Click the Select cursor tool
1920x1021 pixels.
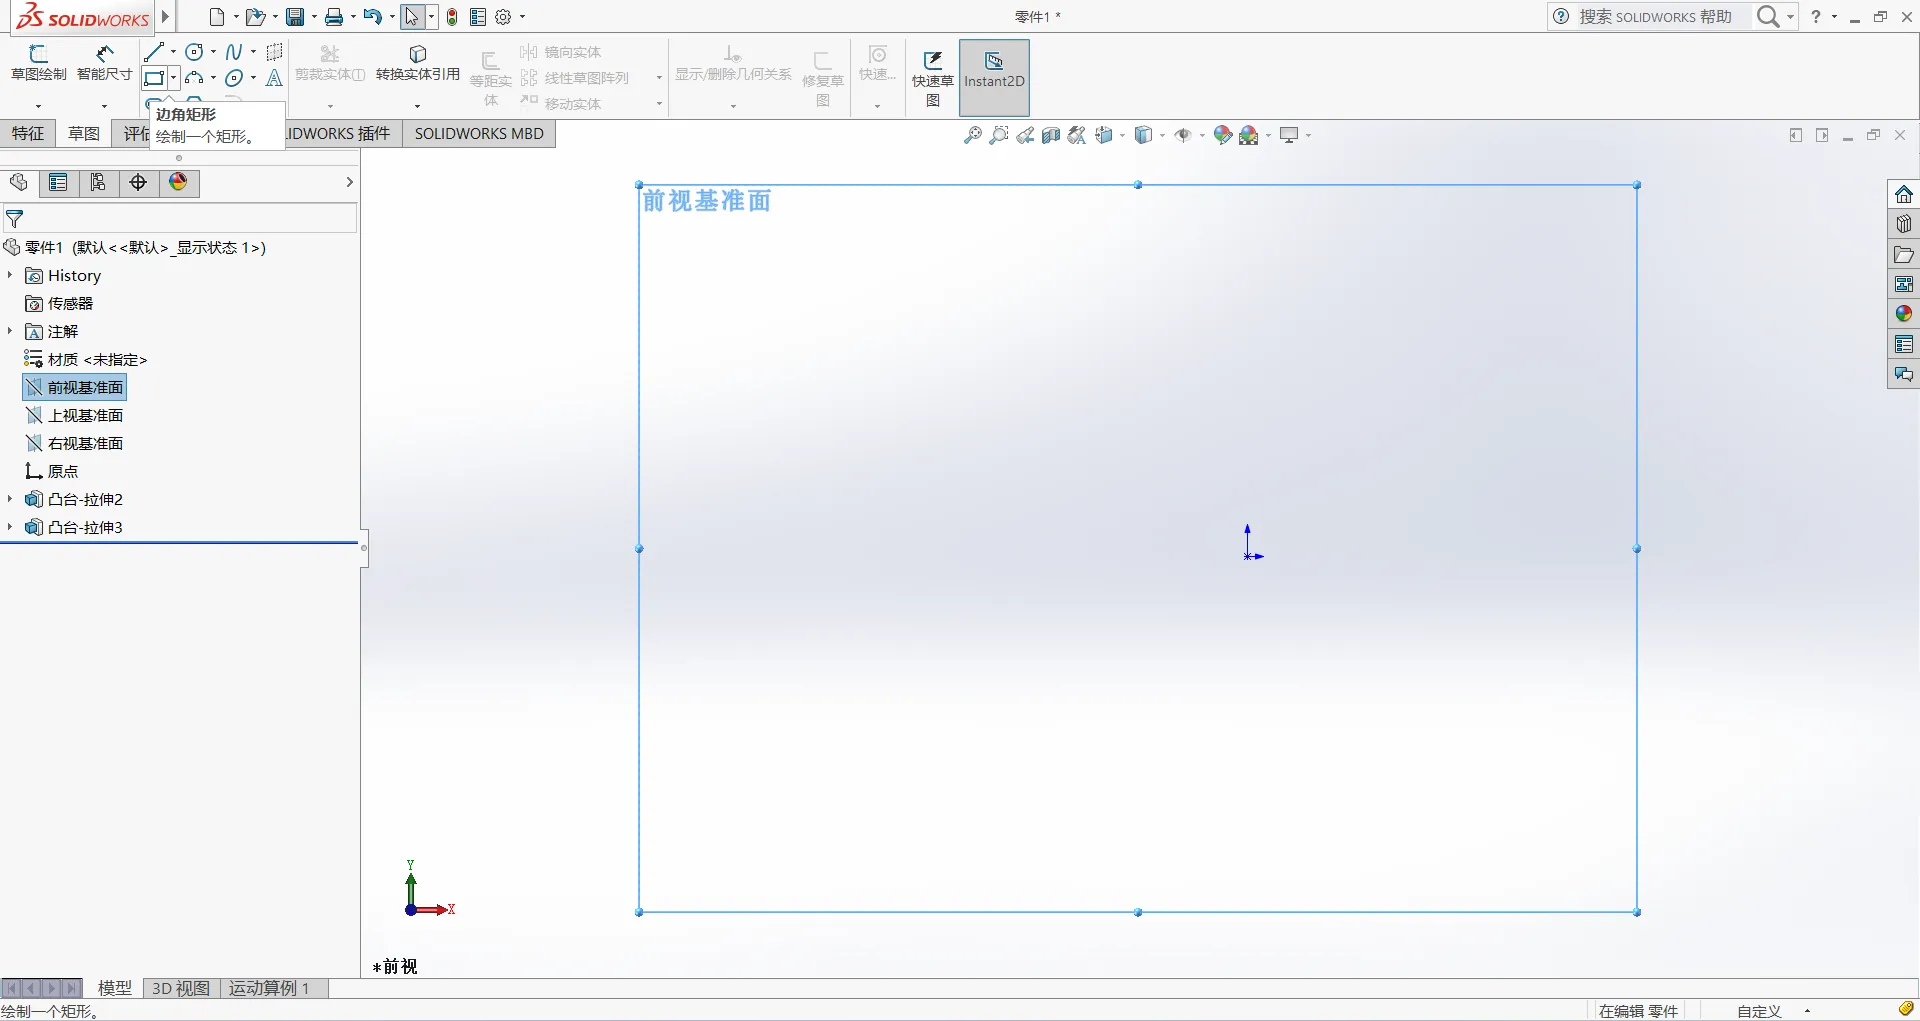(412, 17)
